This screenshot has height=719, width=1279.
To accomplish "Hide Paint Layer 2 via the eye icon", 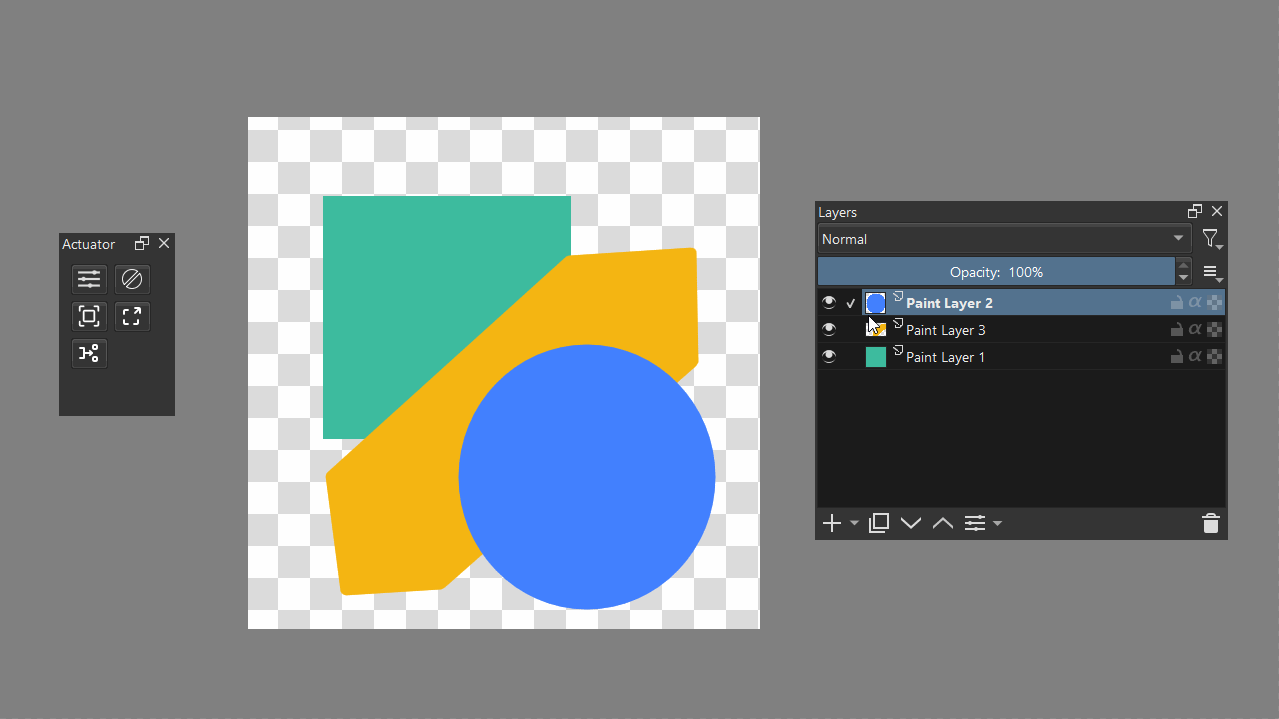I will (829, 302).
